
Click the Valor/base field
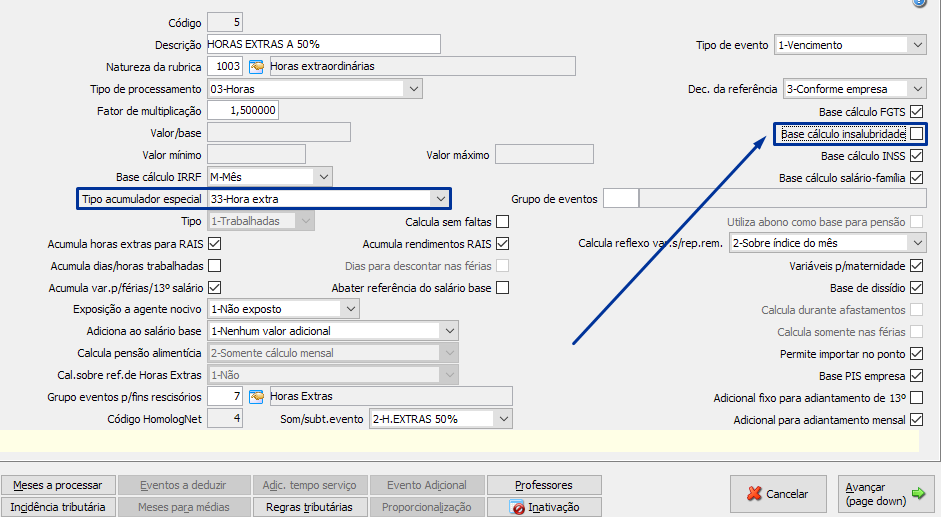pyautogui.click(x=278, y=133)
